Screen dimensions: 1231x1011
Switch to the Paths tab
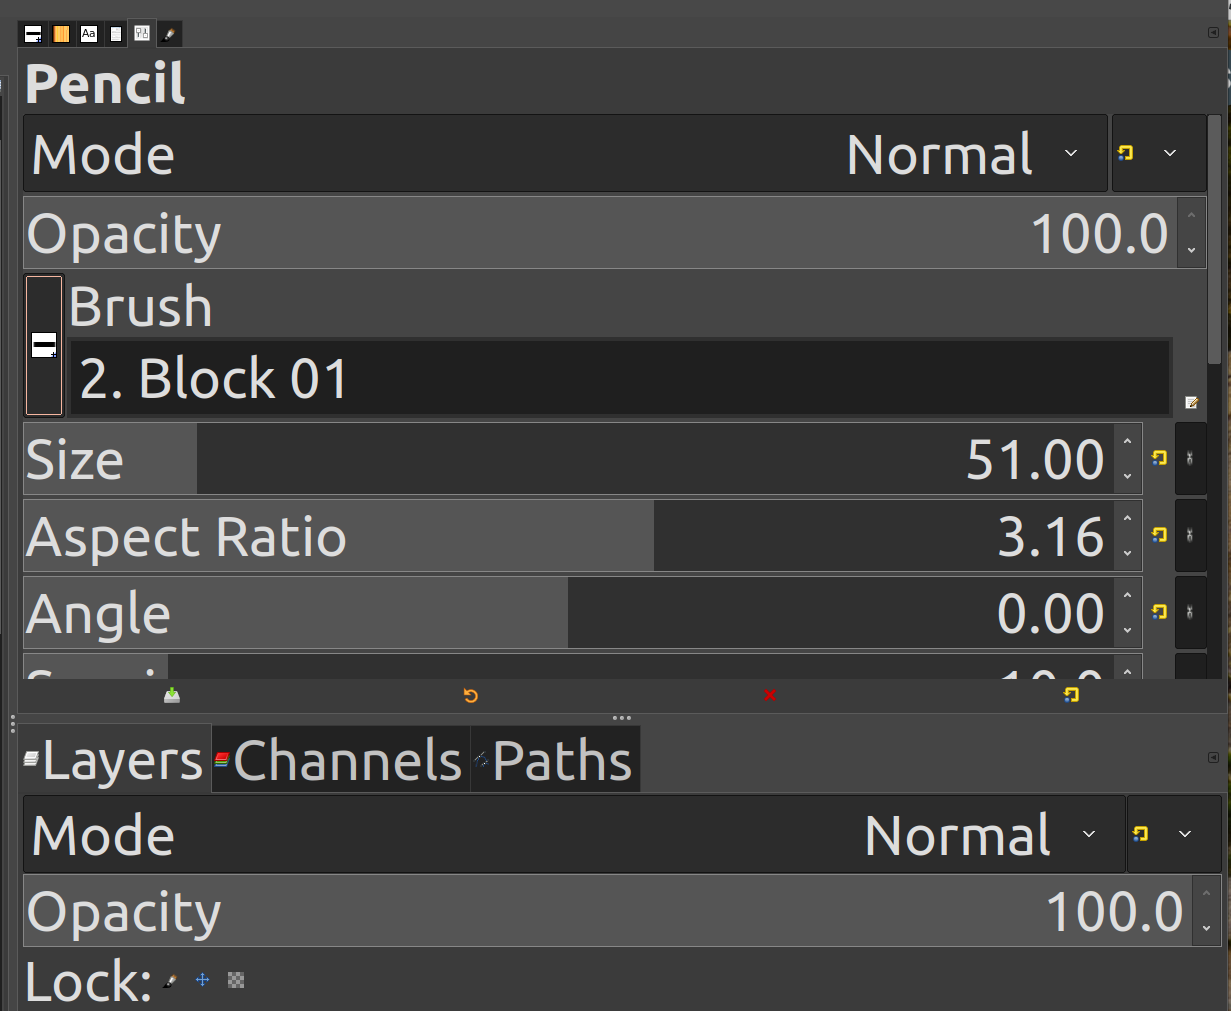[555, 760]
